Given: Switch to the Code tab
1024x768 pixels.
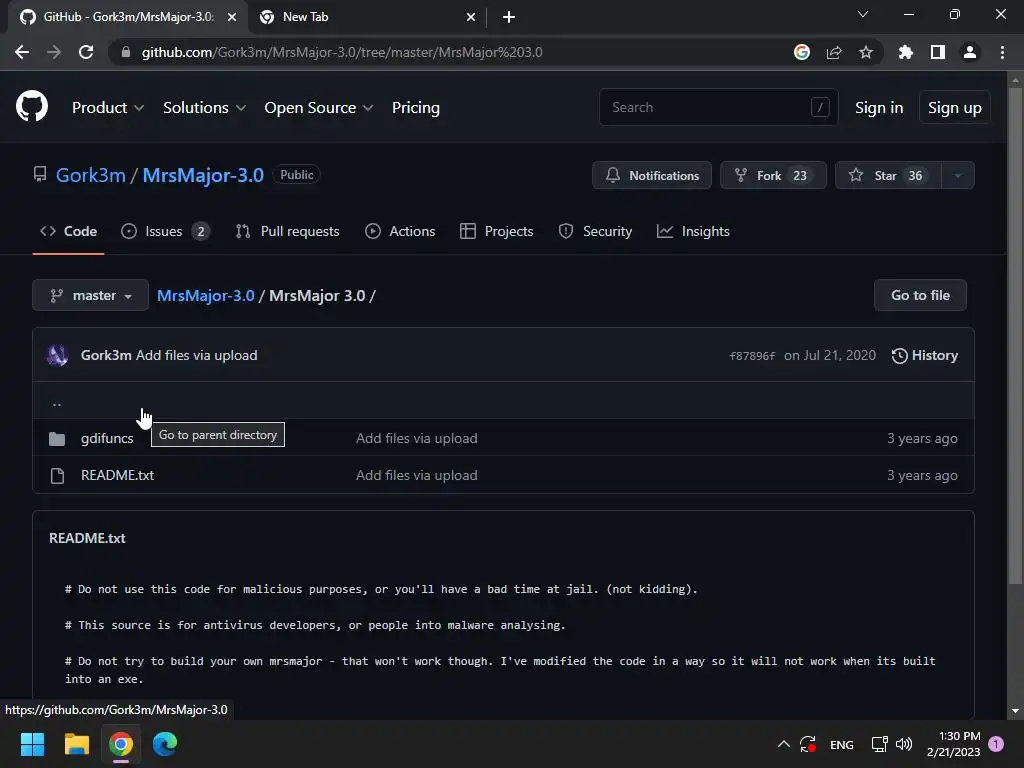Looking at the screenshot, I should [69, 231].
